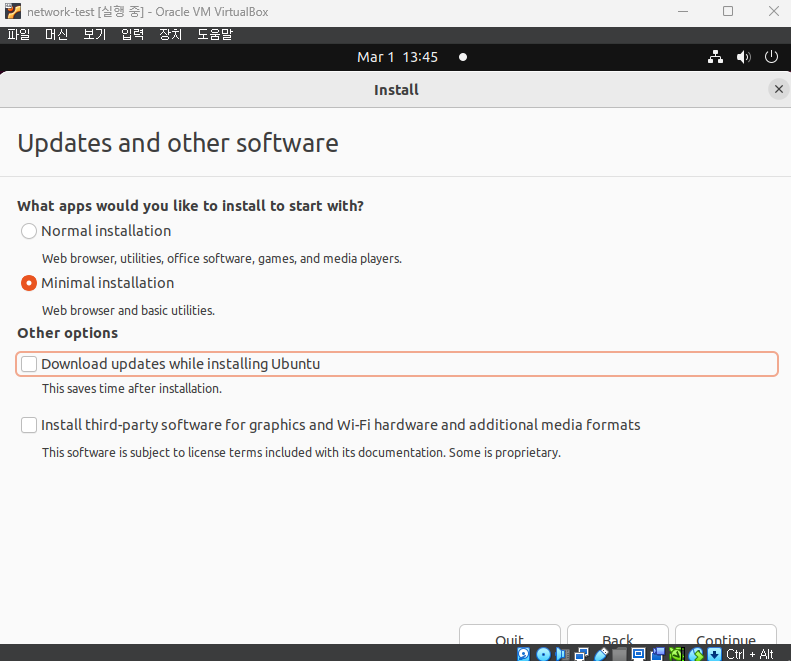Enable Download updates while installing Ubuntu
The height and width of the screenshot is (661, 791).
[x=29, y=364]
